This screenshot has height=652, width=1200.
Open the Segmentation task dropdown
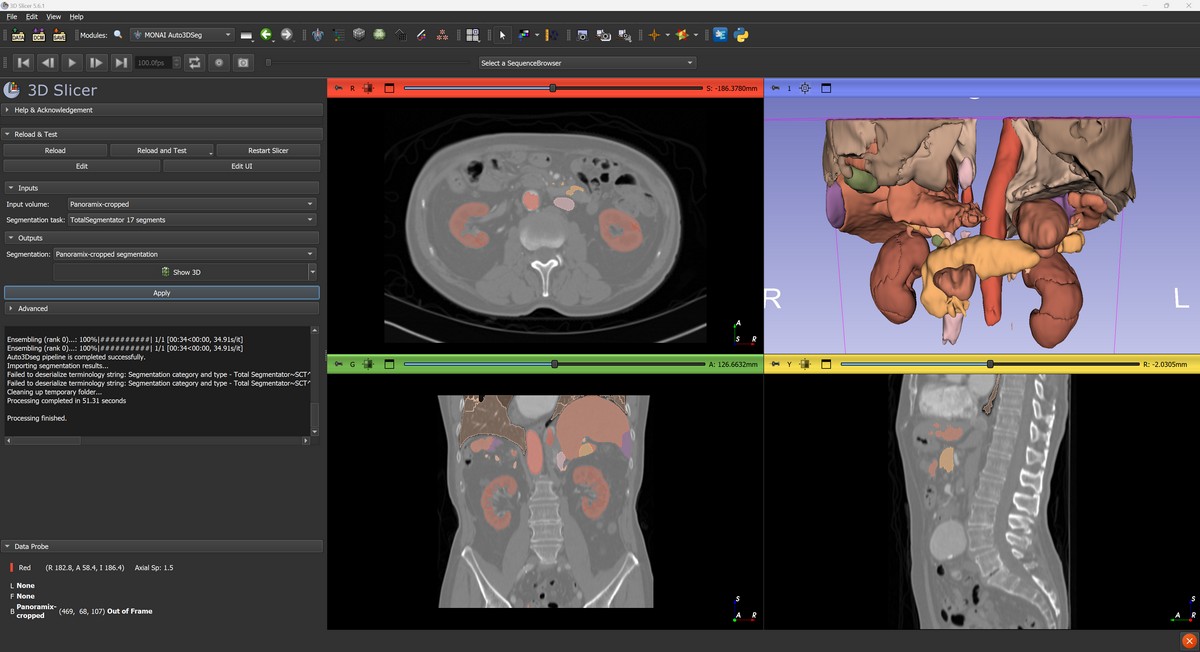pos(191,219)
